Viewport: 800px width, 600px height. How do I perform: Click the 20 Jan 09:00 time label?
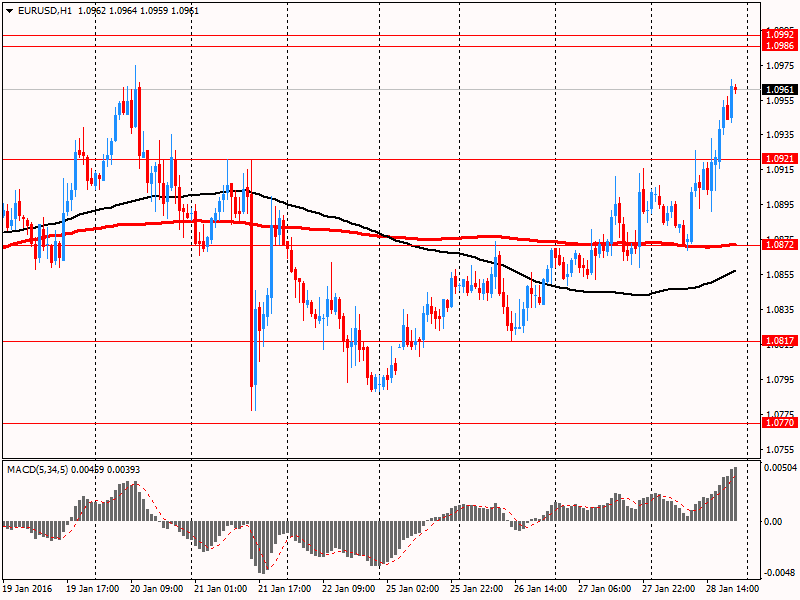click(x=157, y=589)
